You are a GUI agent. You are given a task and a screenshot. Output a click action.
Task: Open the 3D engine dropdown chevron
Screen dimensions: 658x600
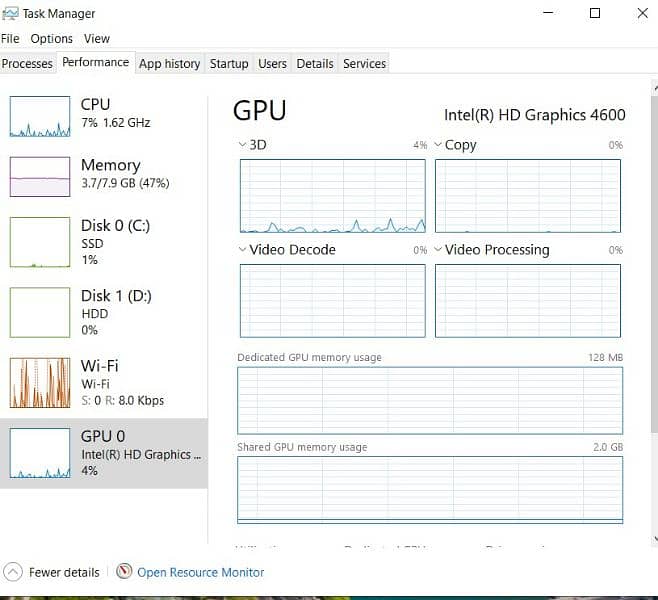(242, 145)
